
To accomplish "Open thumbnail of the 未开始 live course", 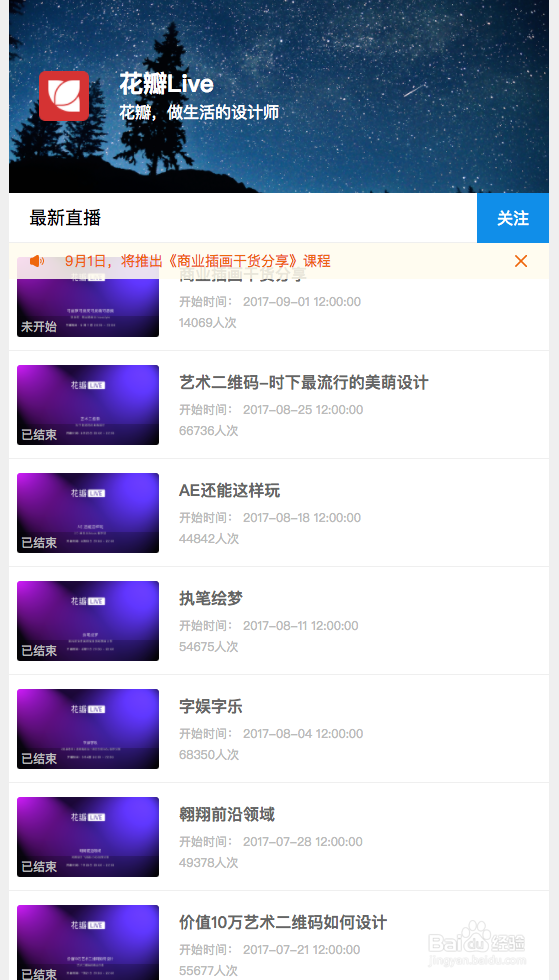I will (88, 297).
